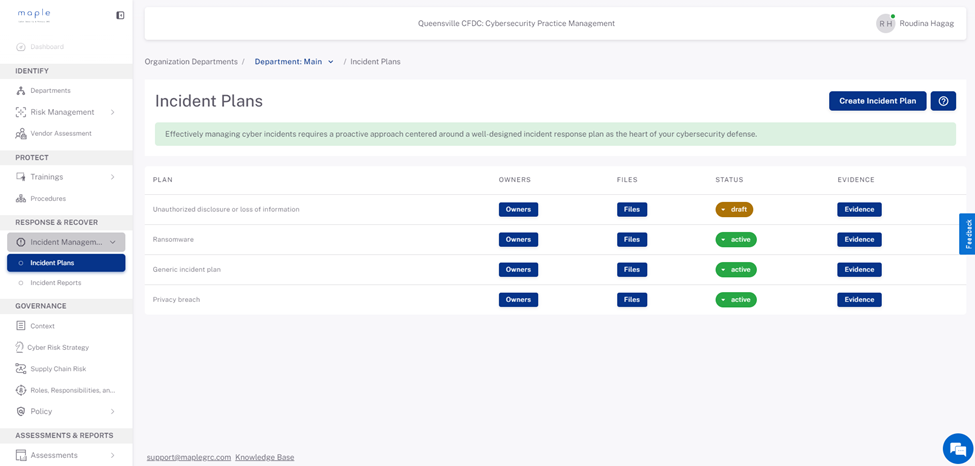Screen dimensions: 975x466
Task: Click the Context document icon
Action: pos(21,326)
